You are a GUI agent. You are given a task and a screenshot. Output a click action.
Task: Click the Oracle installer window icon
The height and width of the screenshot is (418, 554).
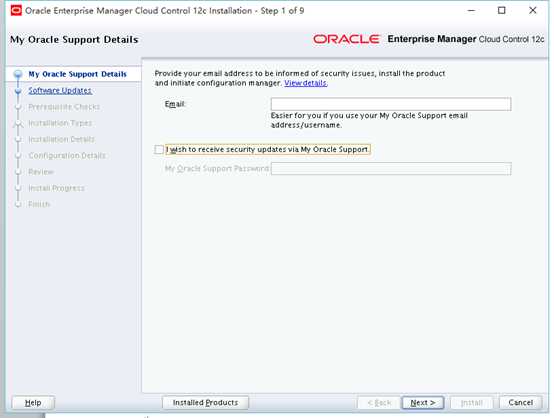coord(16,11)
